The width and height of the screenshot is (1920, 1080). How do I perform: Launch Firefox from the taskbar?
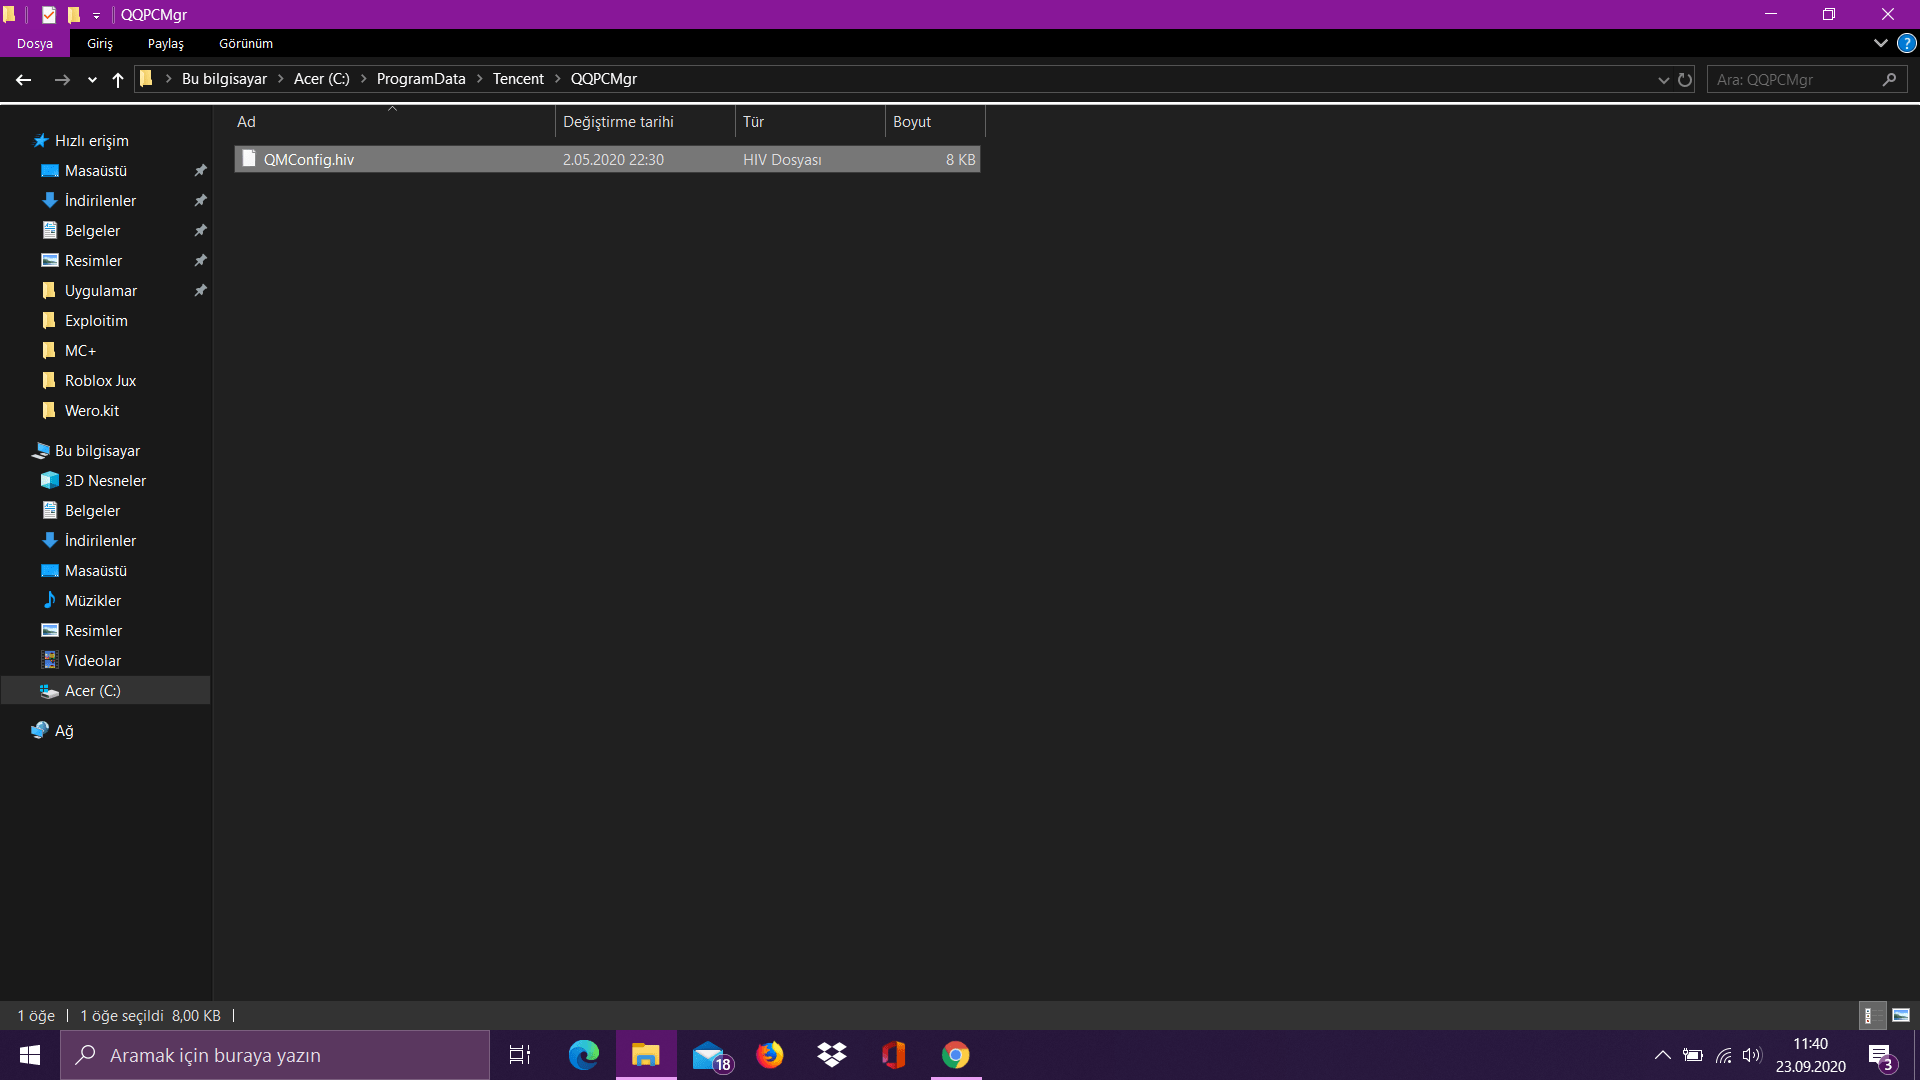tap(770, 1055)
